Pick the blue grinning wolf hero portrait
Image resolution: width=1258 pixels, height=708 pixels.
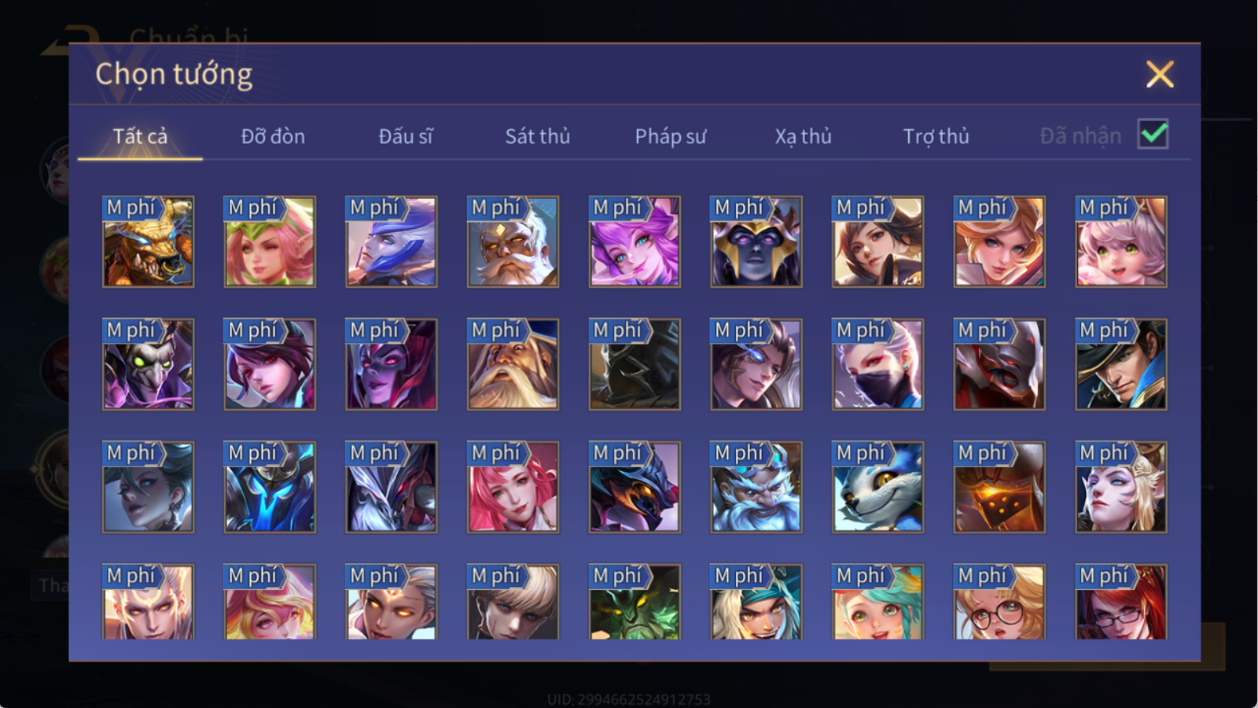(878, 488)
